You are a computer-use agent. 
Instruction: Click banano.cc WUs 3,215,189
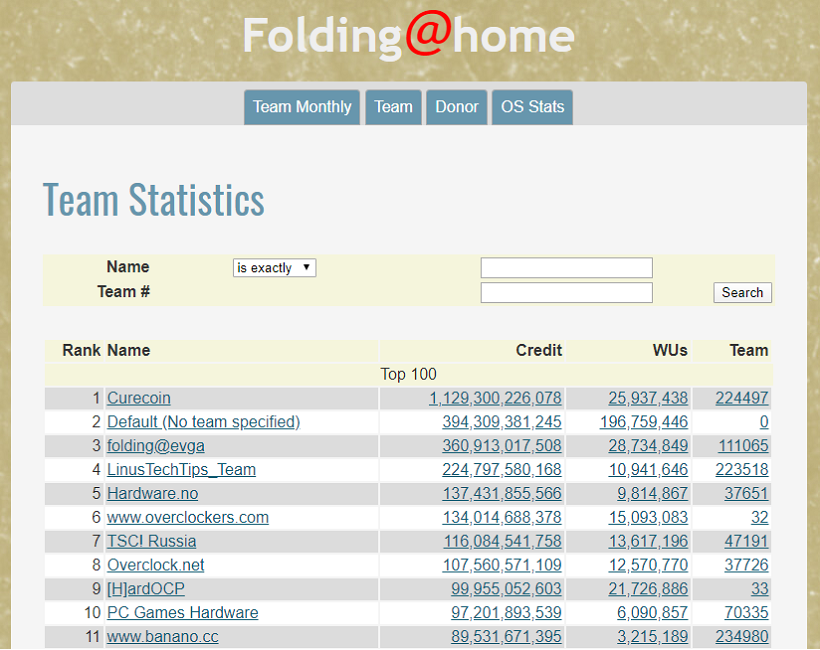(x=653, y=636)
